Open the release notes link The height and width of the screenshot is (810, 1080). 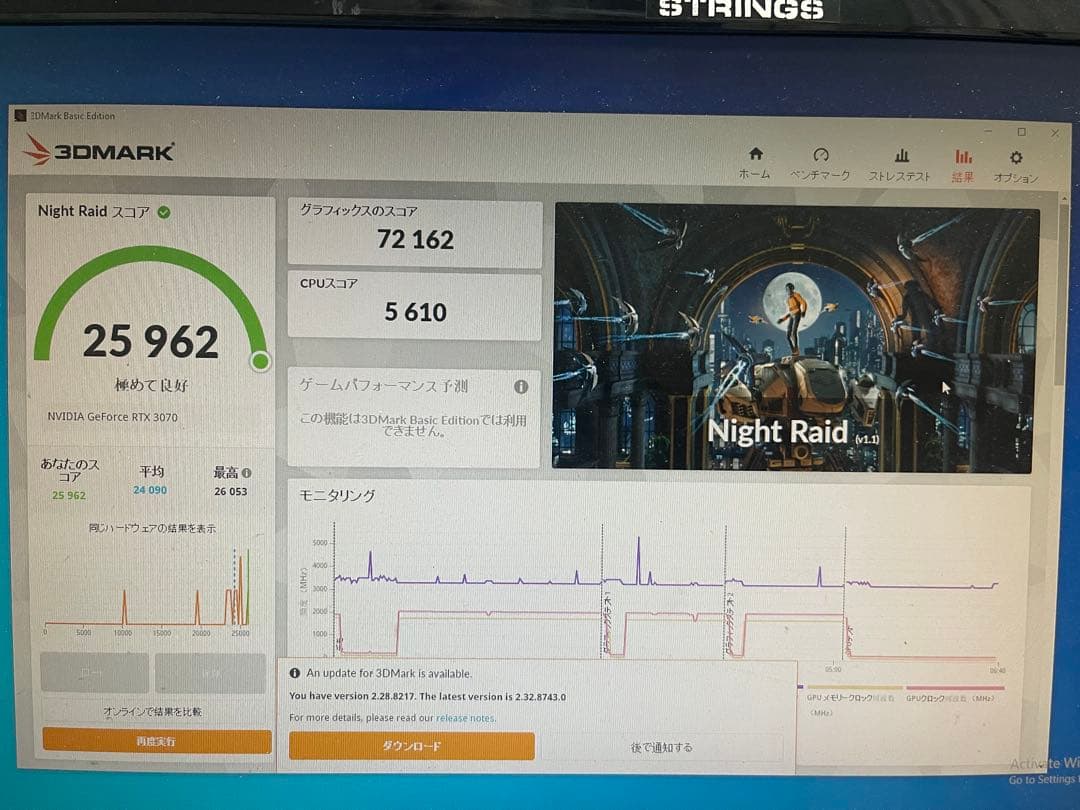coord(466,718)
